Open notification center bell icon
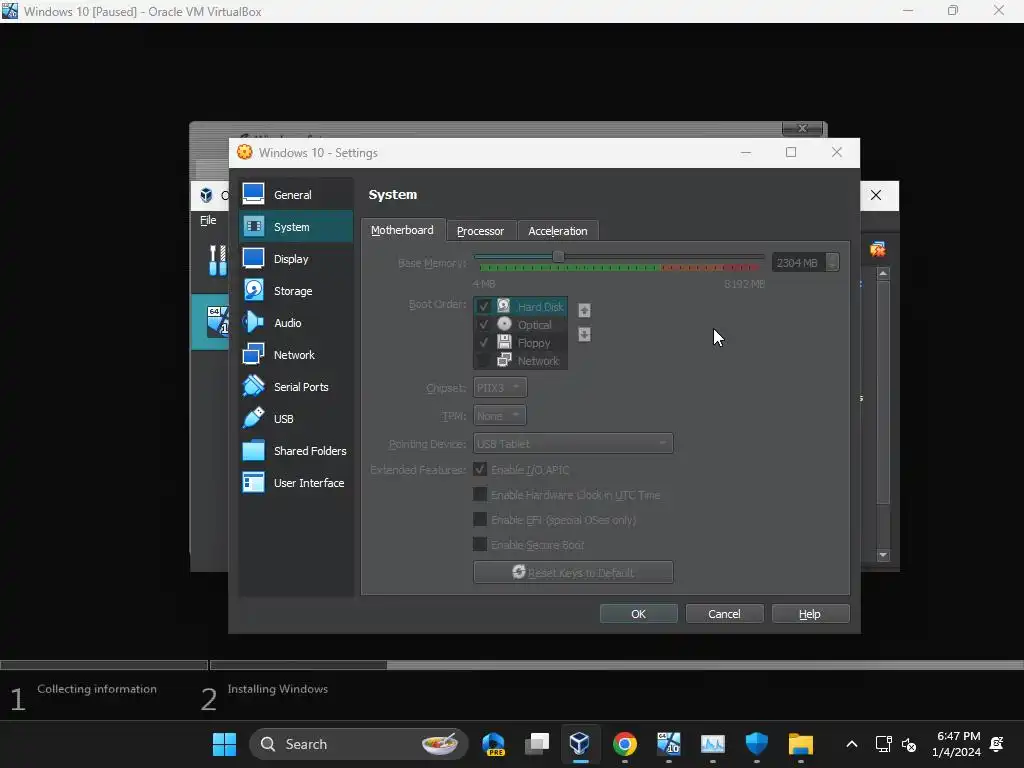Viewport: 1024px width, 768px height. pos(997,744)
